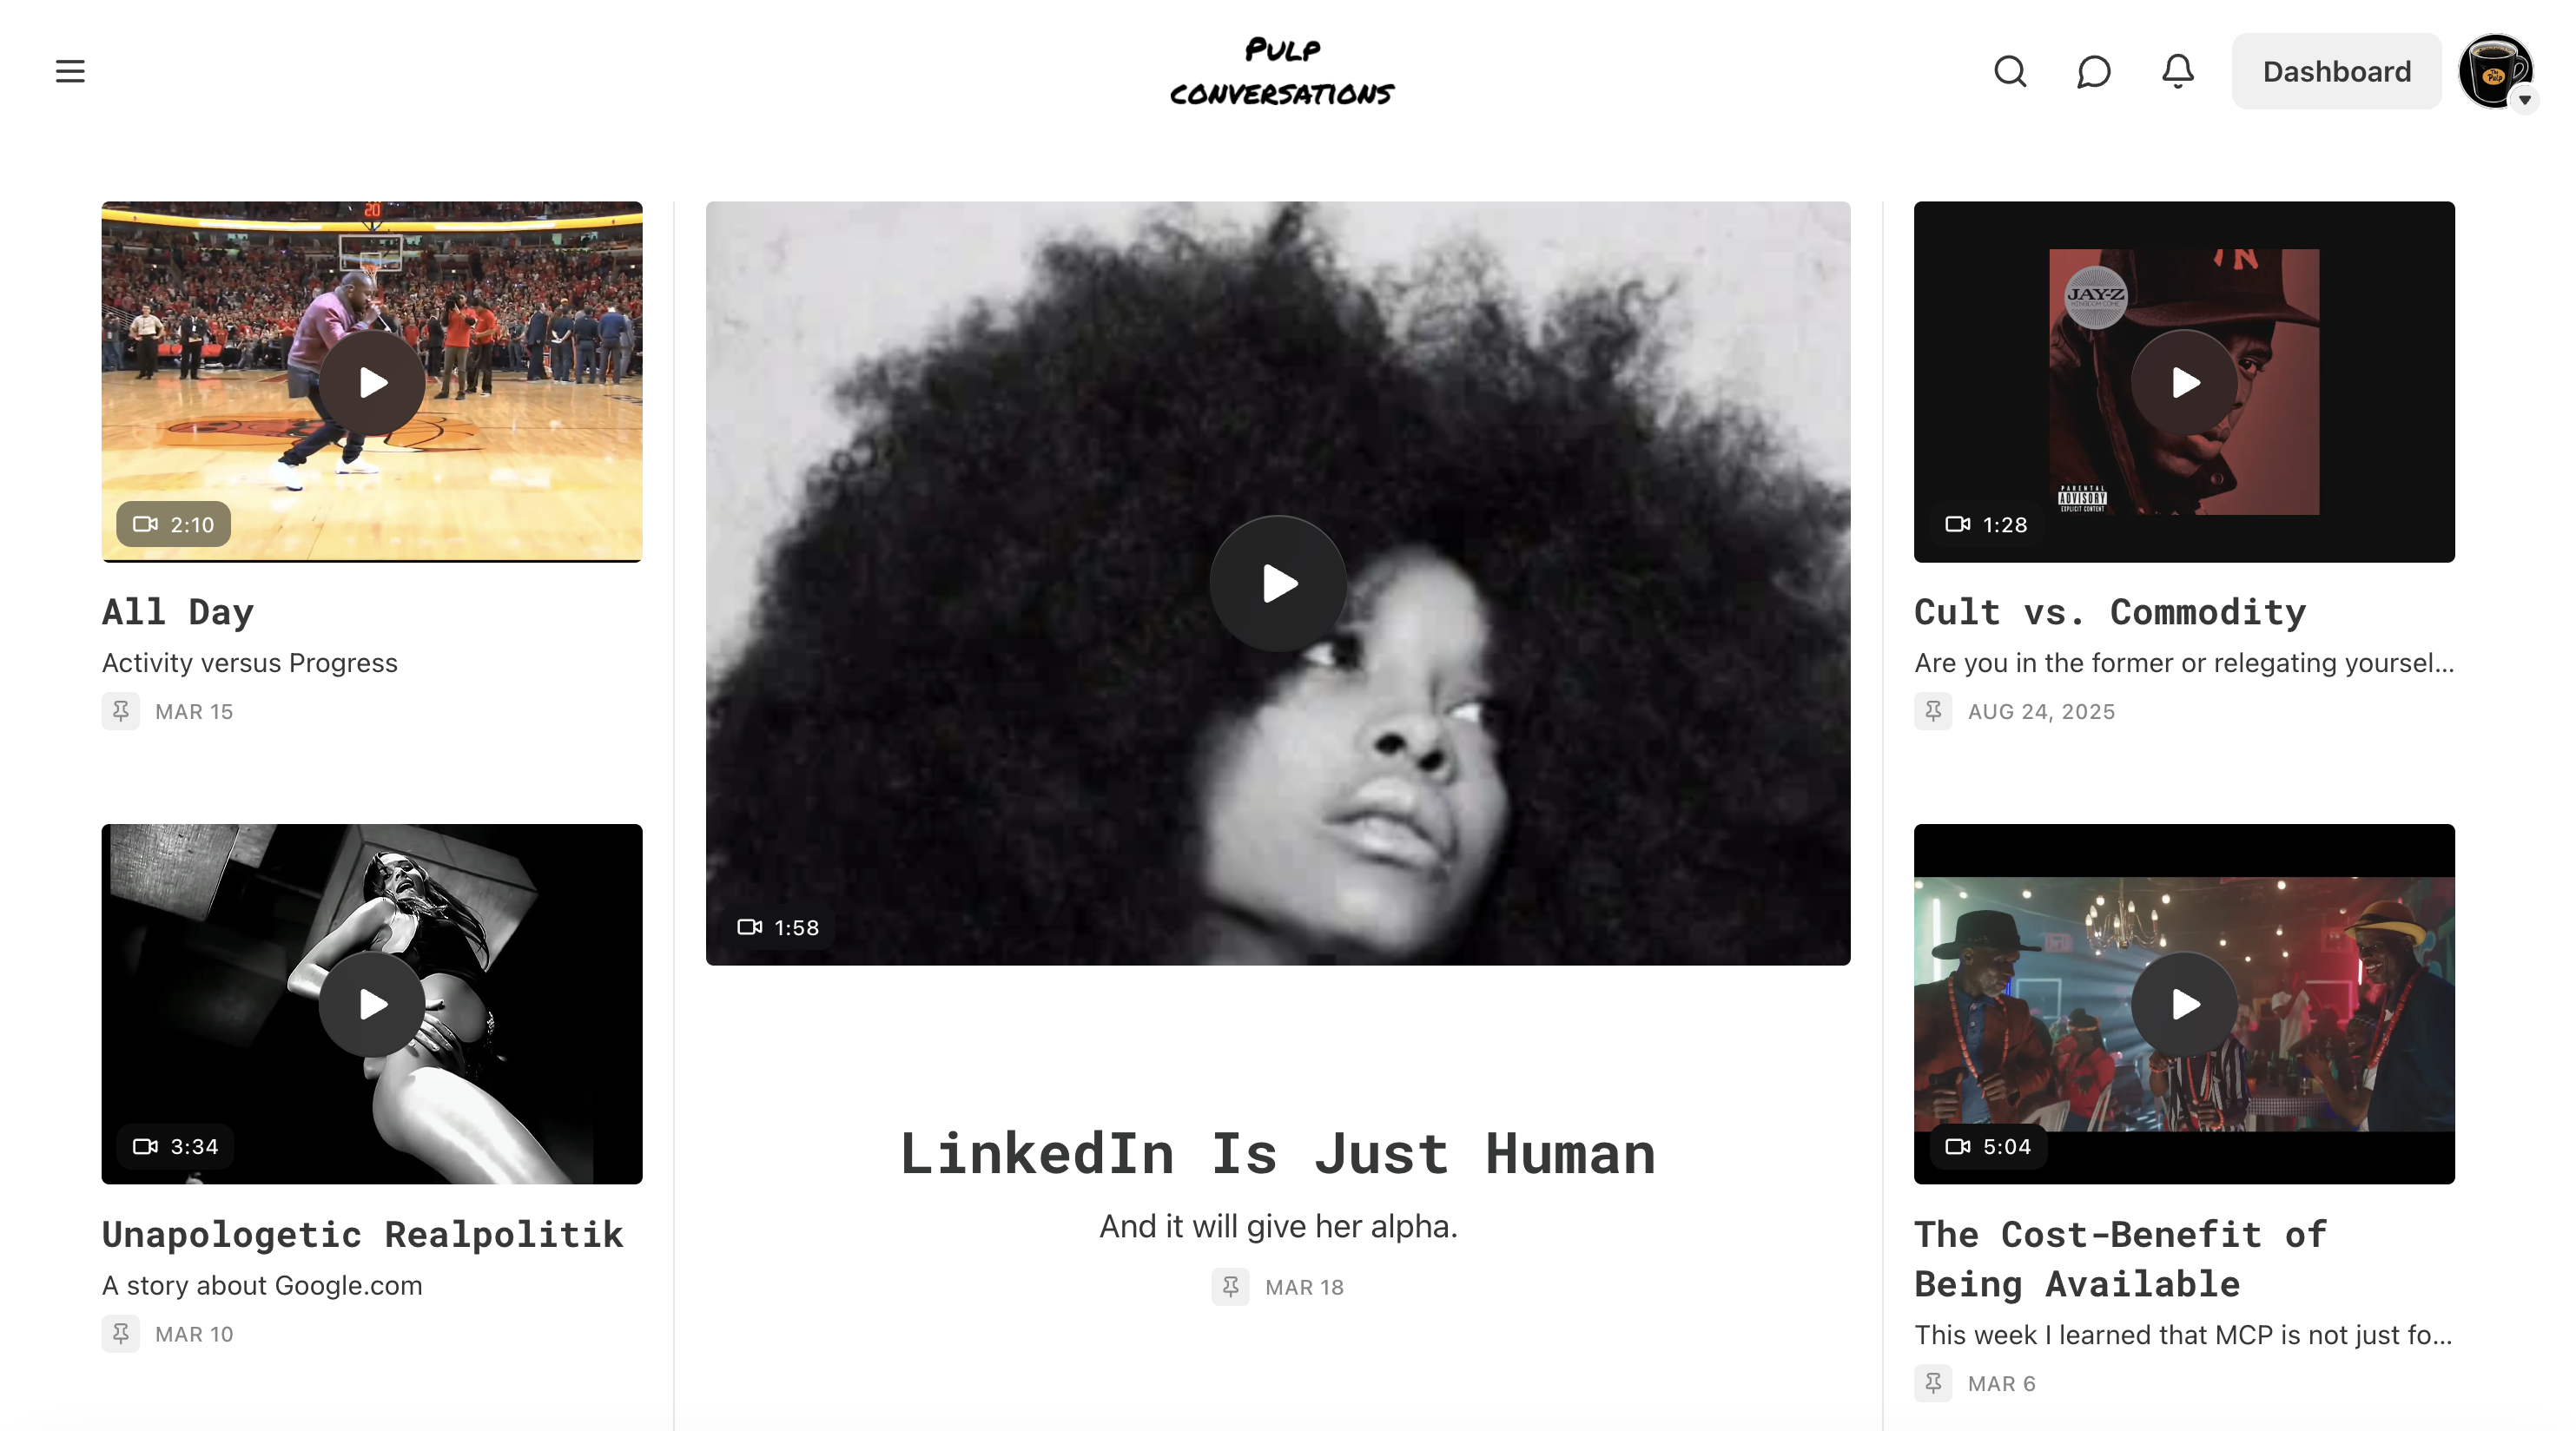Open the LinkedIn Is Just Human headline
2576x1431 pixels.
click(x=1278, y=1153)
